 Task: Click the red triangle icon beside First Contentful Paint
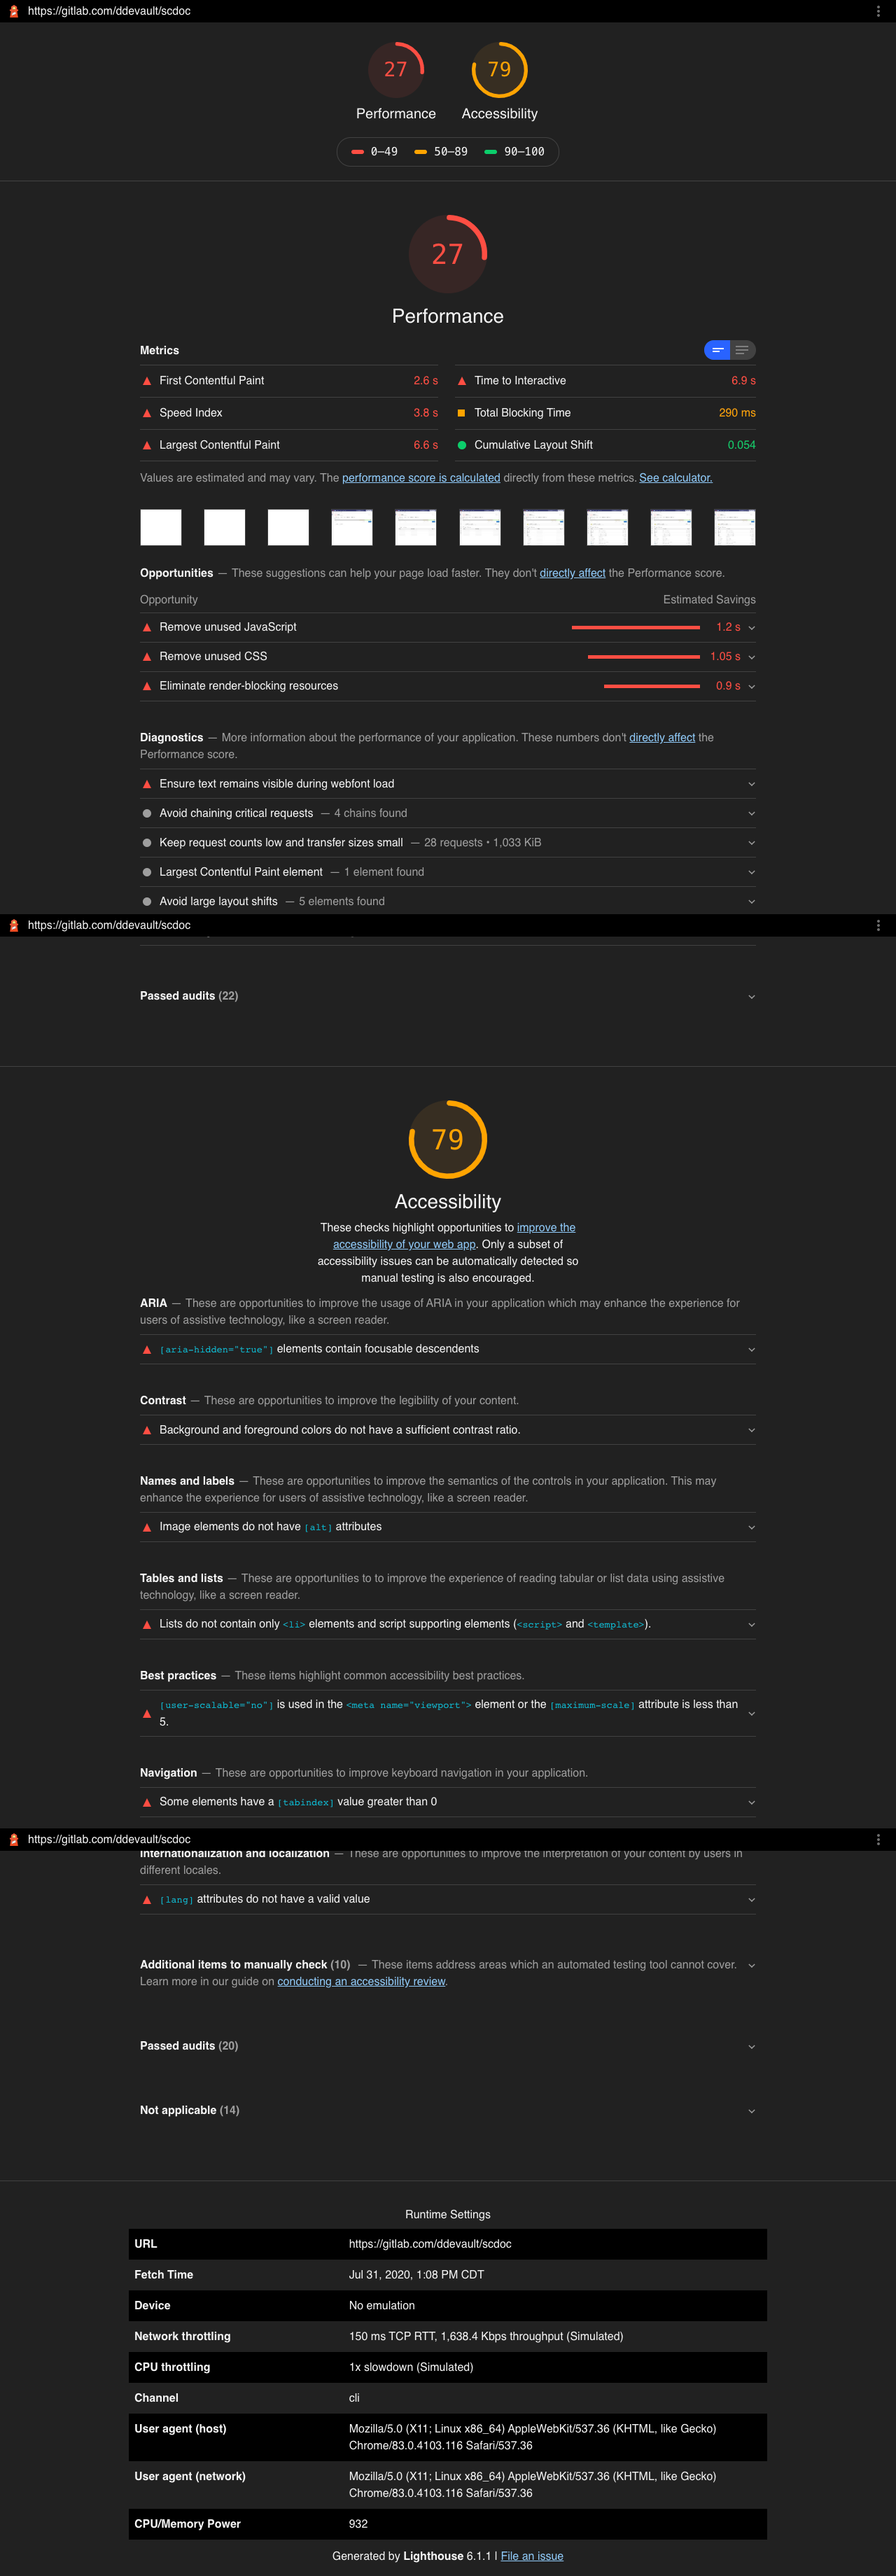147,381
